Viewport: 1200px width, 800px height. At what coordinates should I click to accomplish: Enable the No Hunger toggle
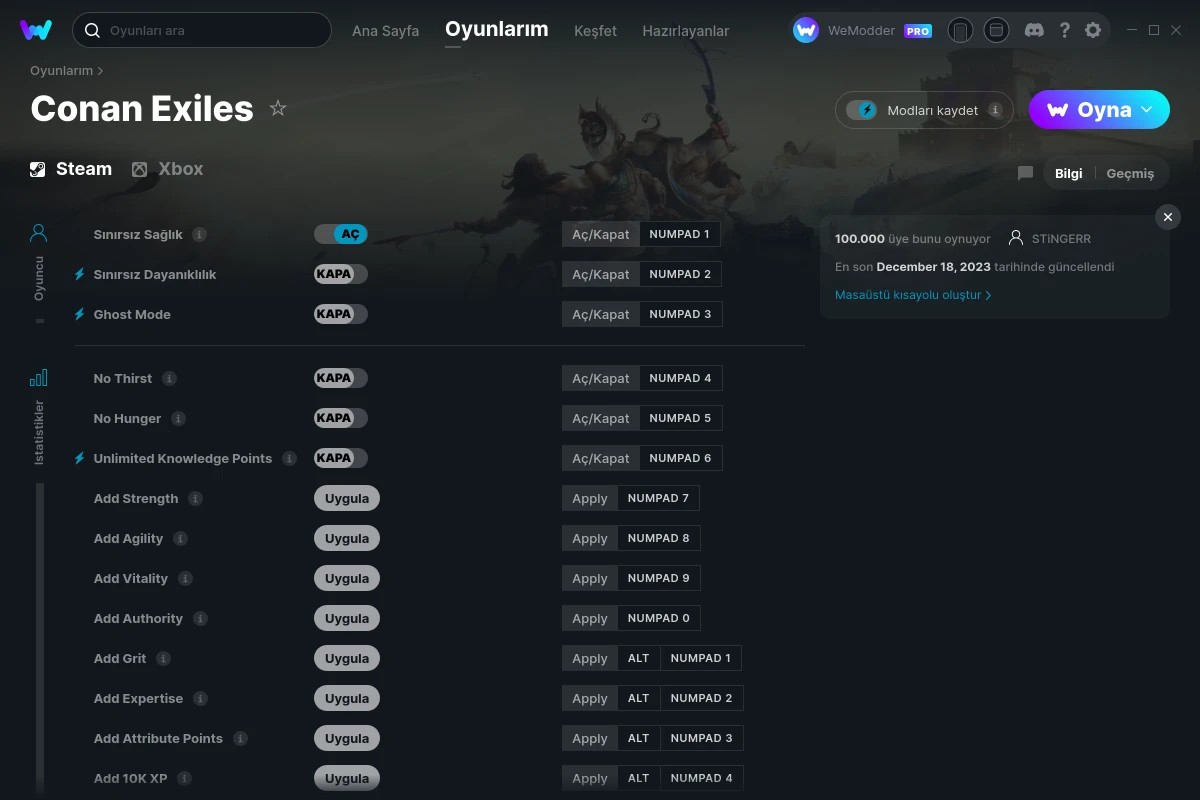click(x=341, y=418)
